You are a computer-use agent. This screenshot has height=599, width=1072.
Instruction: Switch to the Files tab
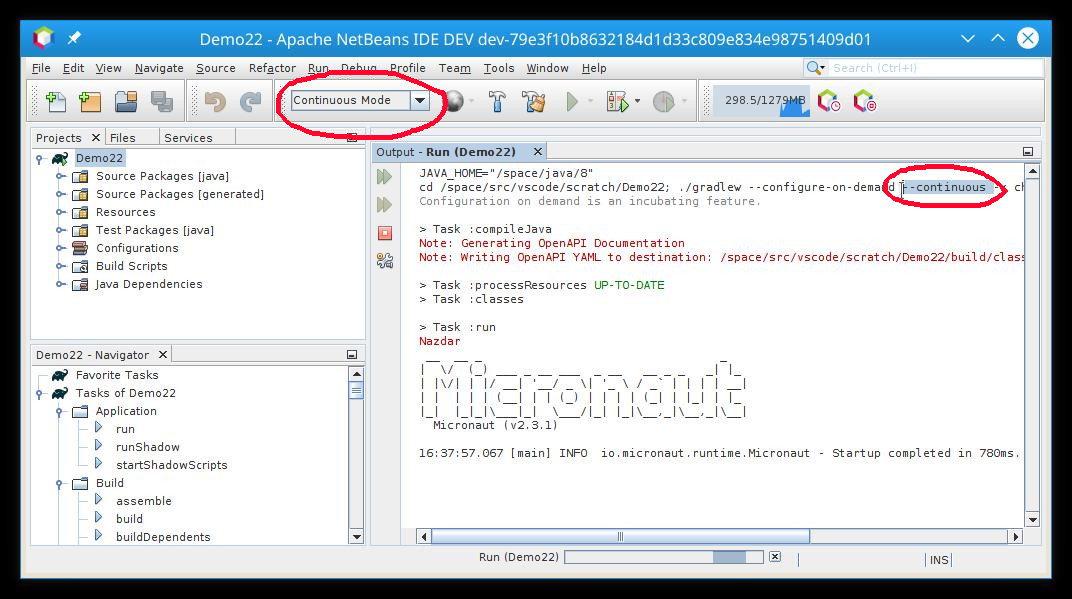tap(122, 137)
